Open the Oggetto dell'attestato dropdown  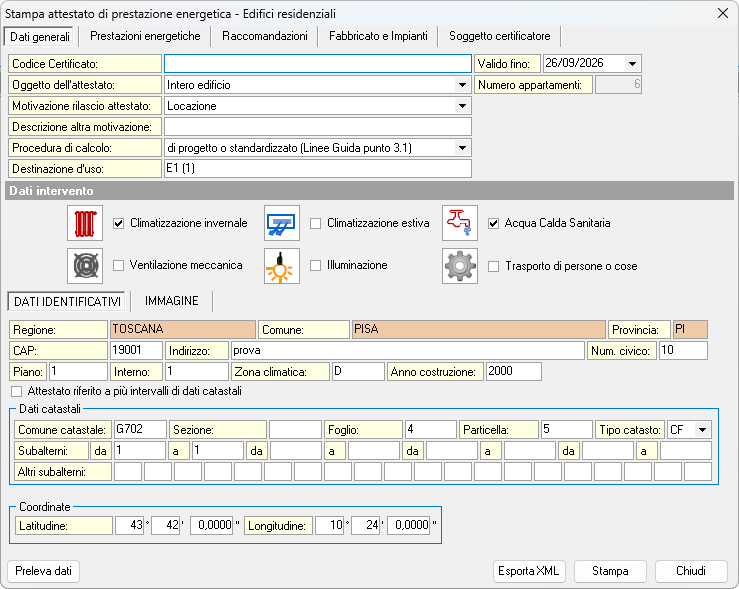[461, 85]
